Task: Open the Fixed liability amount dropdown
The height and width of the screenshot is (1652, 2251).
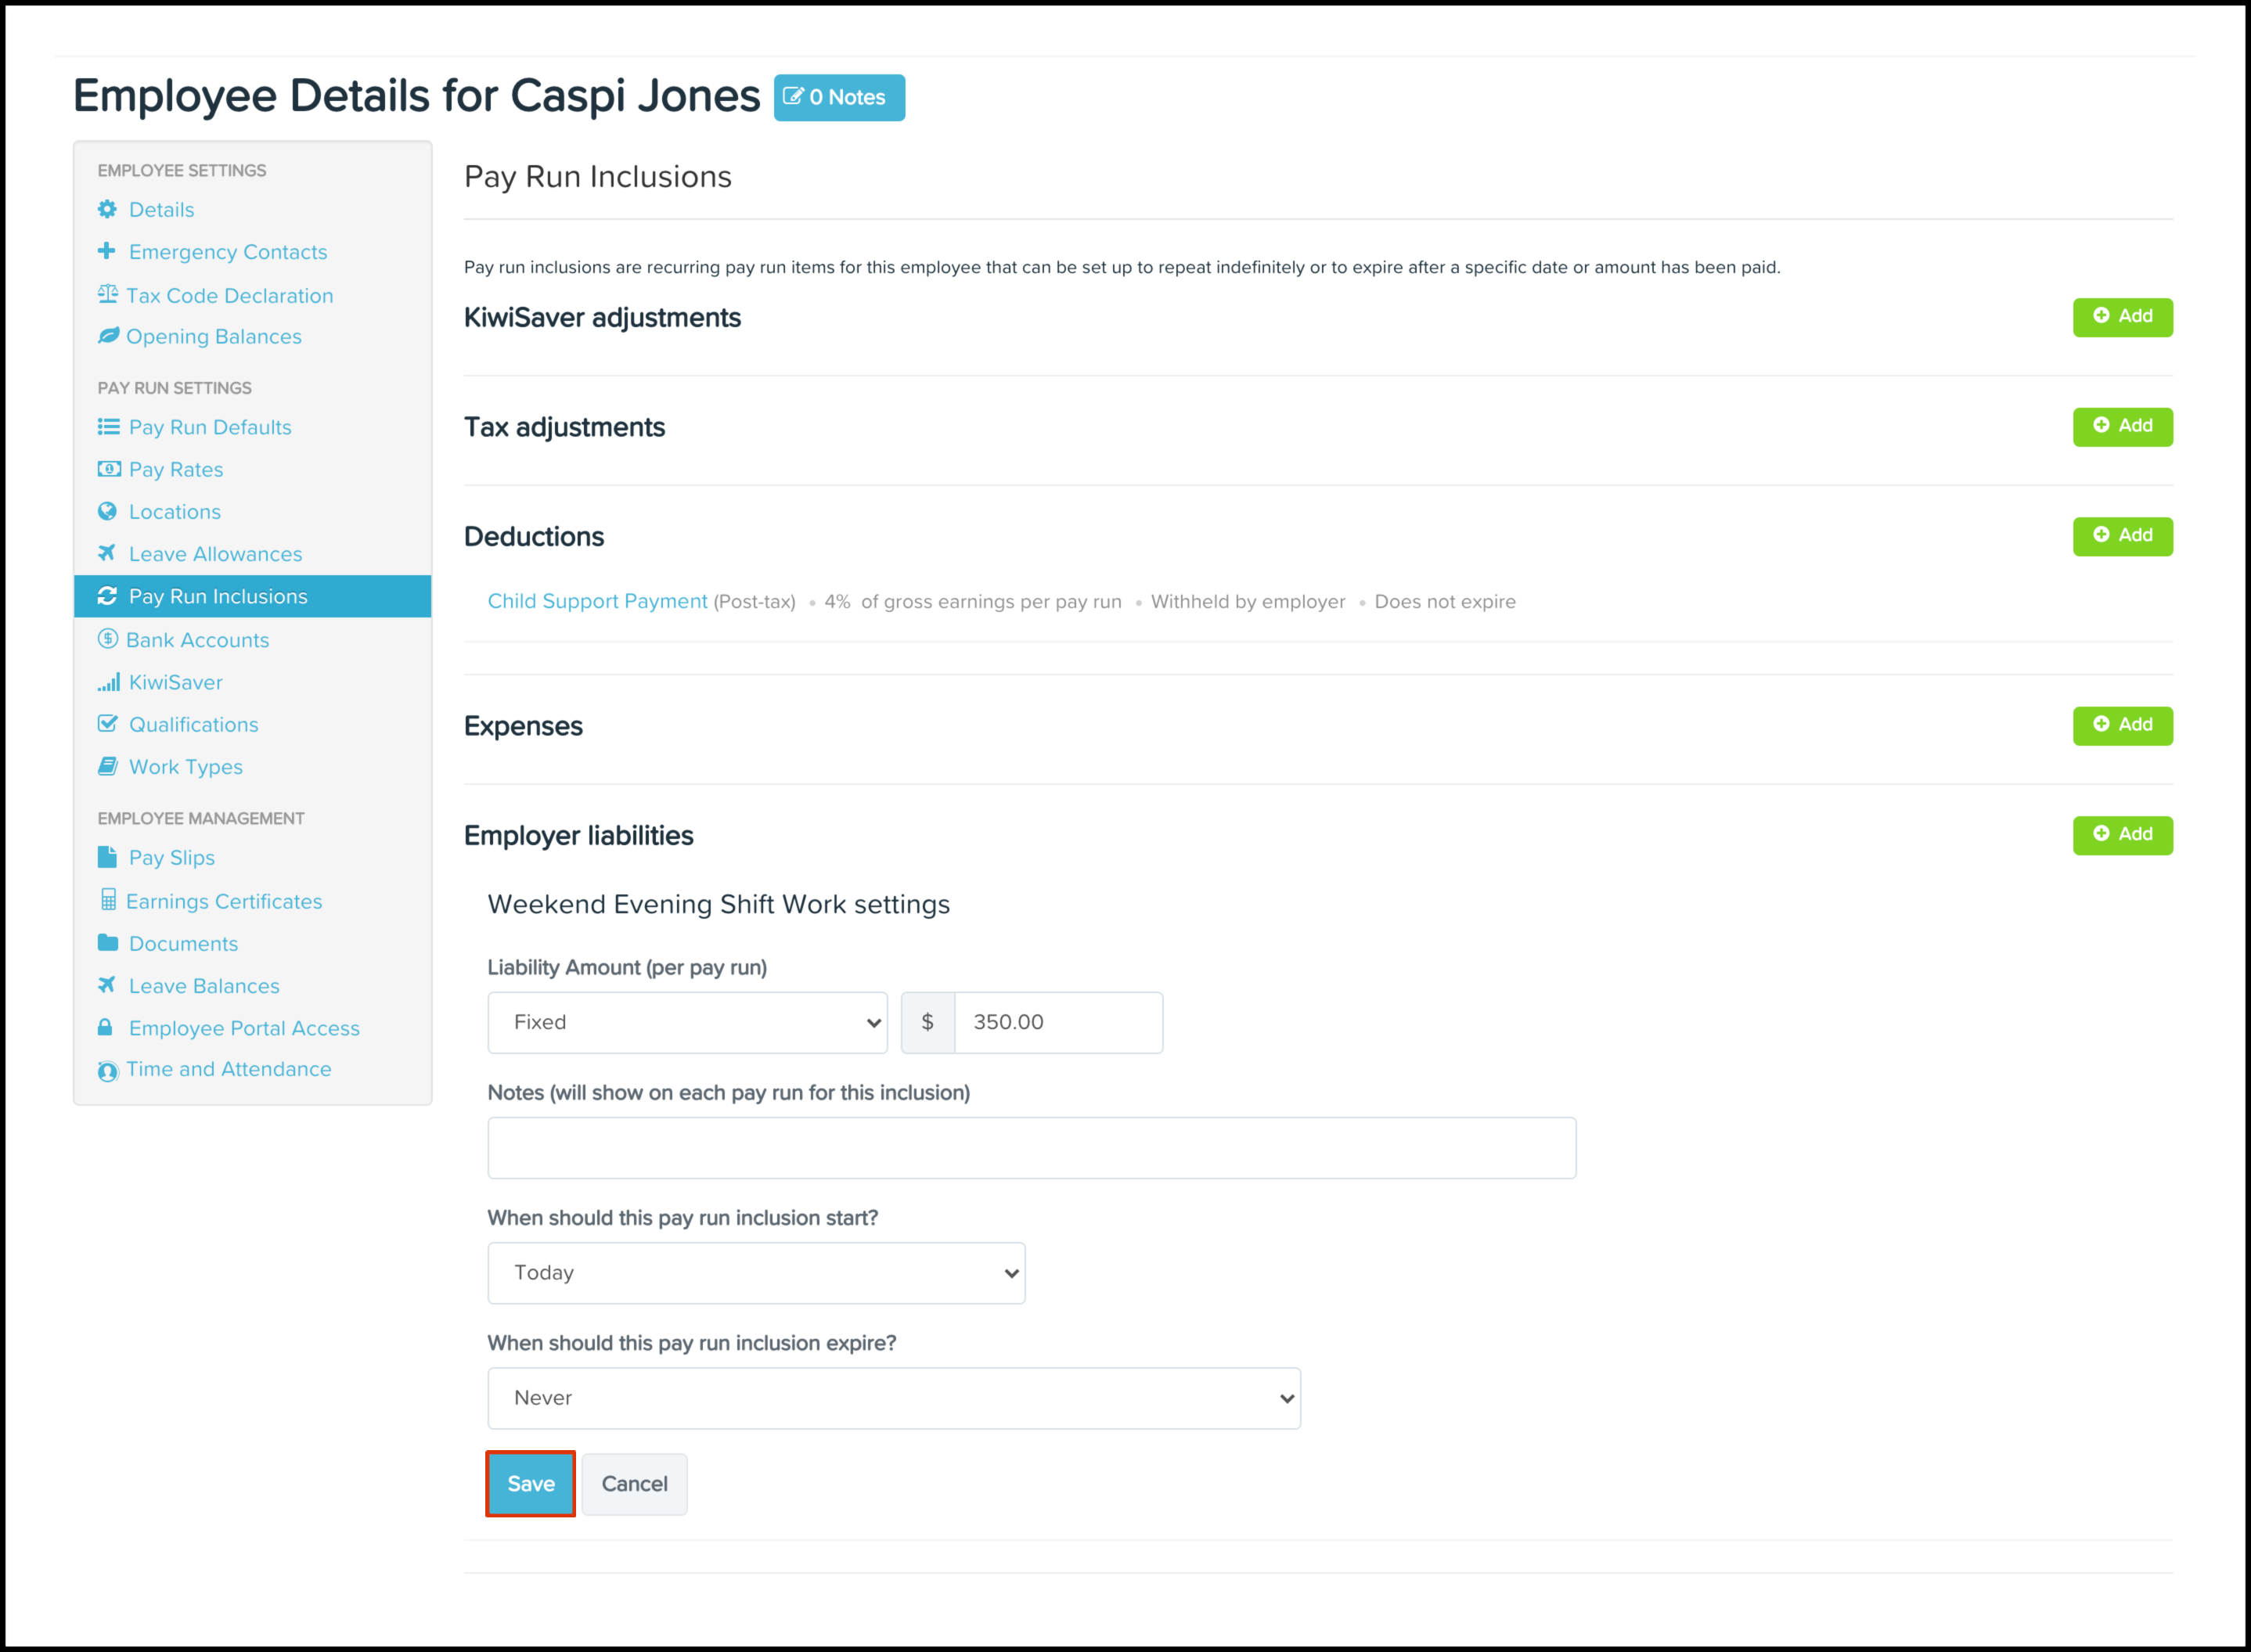Action: tap(687, 1022)
